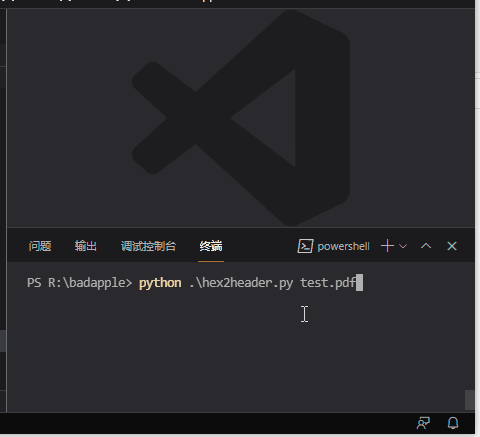Maximize the panel with the up chevron
The height and width of the screenshot is (437, 480).
click(426, 246)
